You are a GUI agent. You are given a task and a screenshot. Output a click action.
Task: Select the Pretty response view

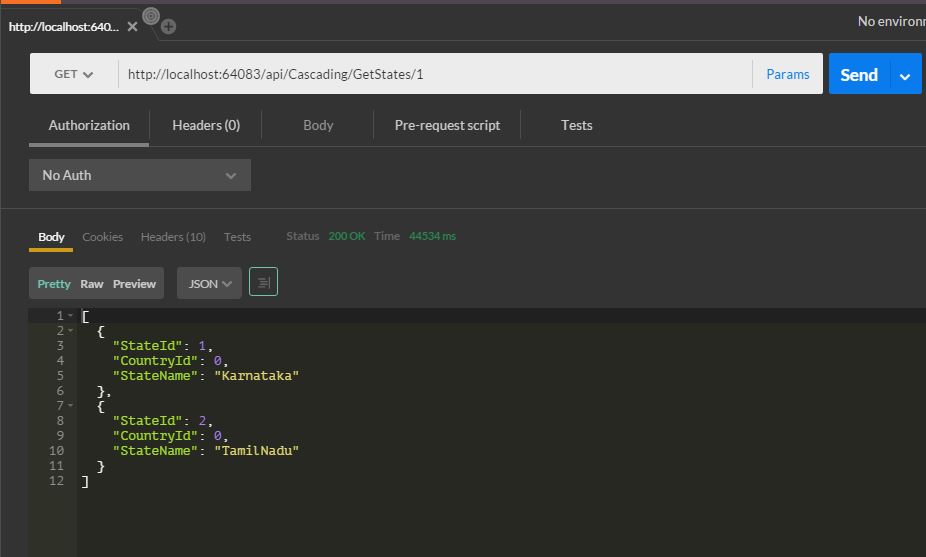[x=54, y=284]
